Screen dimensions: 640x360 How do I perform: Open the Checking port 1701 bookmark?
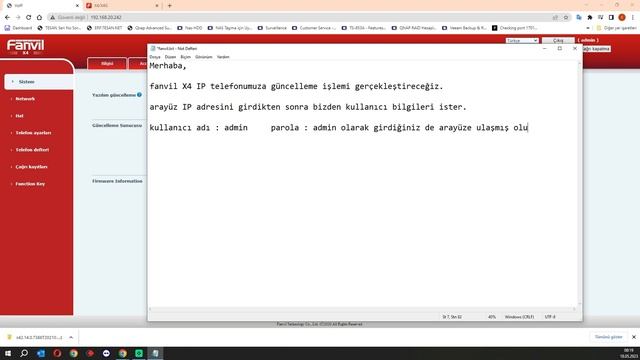coord(515,28)
